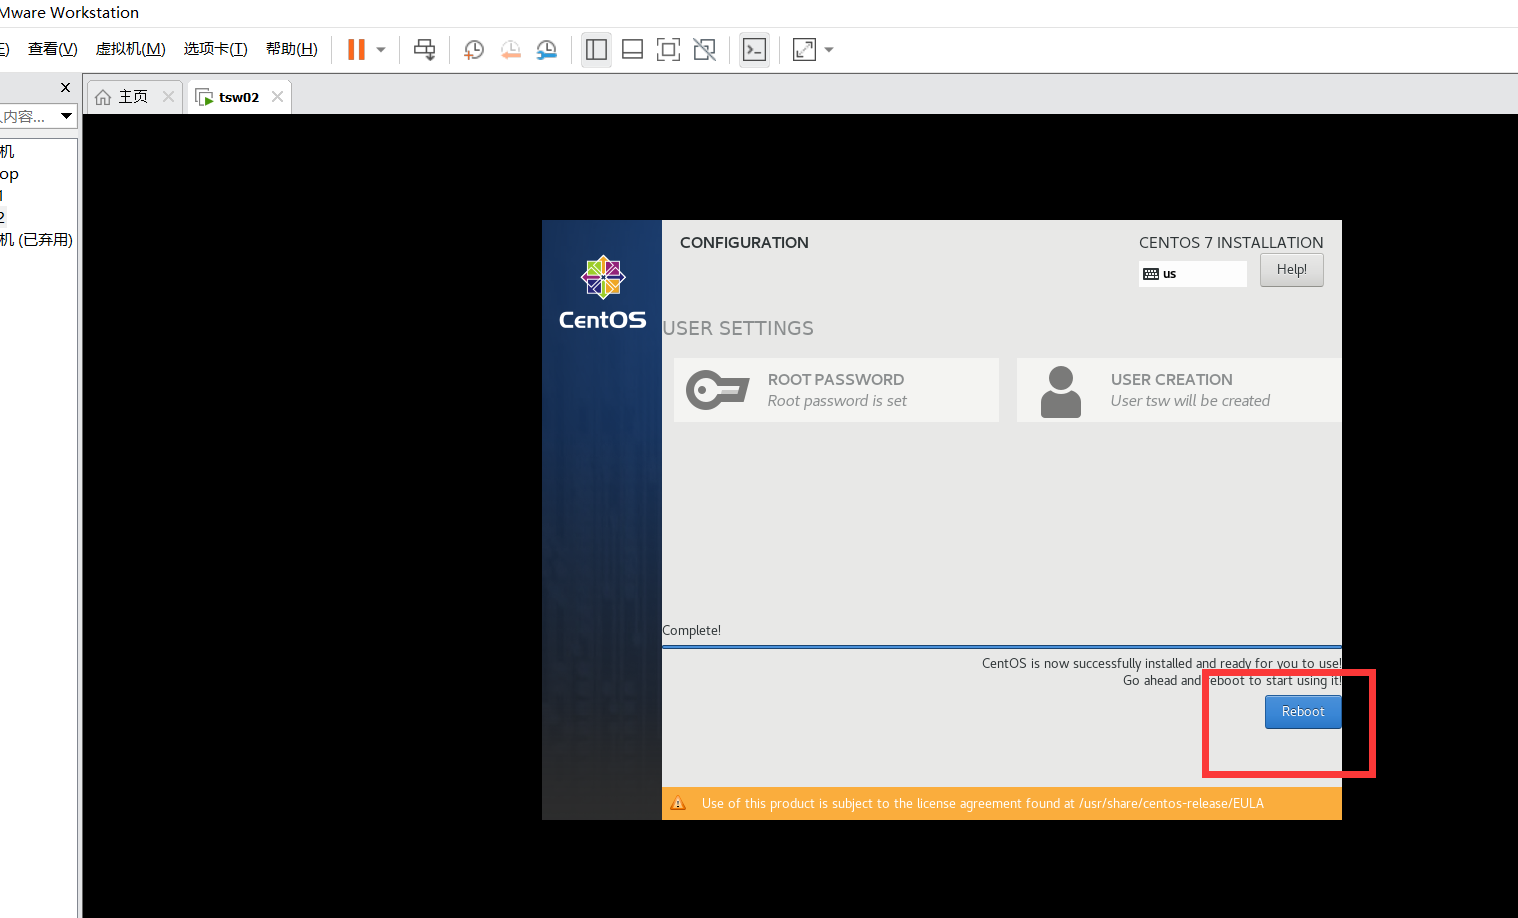Open the snapshot manager
The image size is (1518, 918).
(547, 49)
